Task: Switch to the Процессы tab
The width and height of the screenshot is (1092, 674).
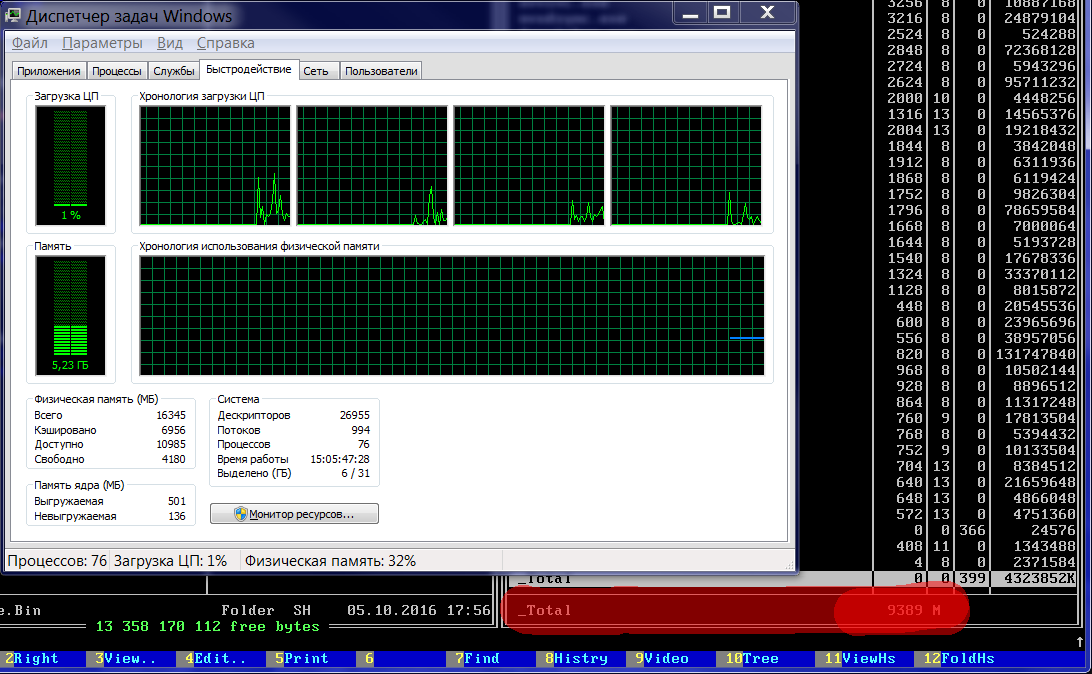Action: (x=117, y=71)
